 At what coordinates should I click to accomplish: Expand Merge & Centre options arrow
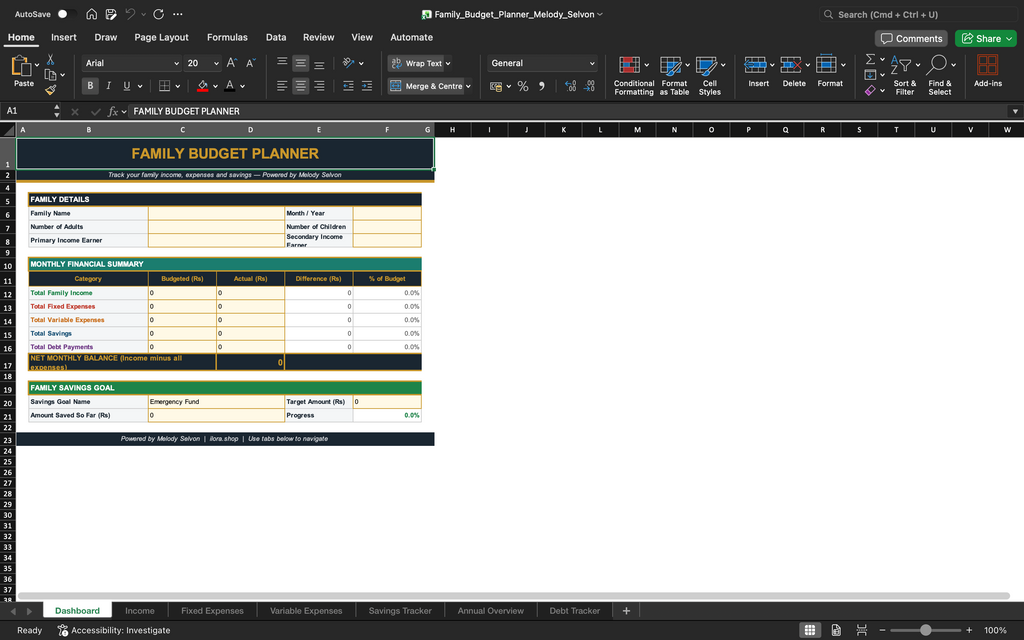[x=468, y=86]
